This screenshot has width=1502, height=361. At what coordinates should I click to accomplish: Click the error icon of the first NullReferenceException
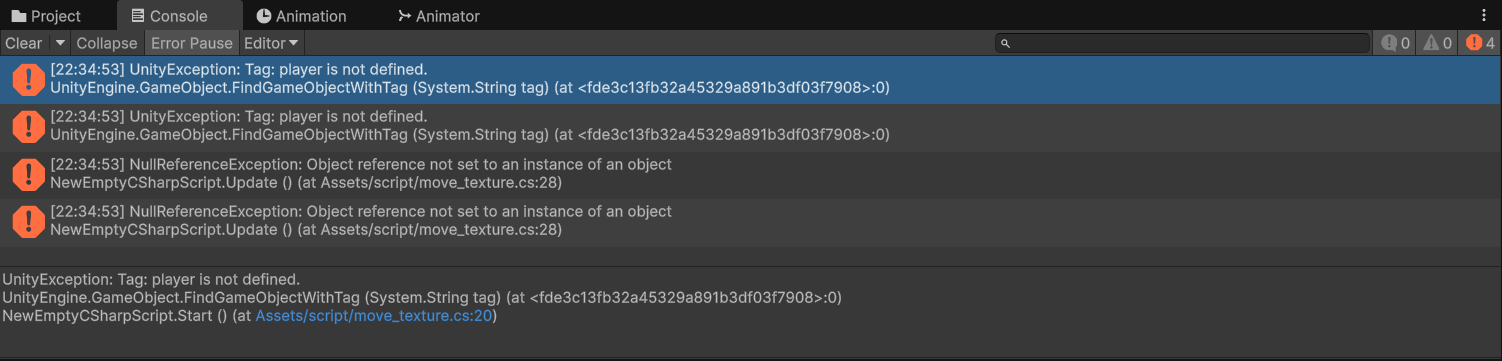coord(28,174)
